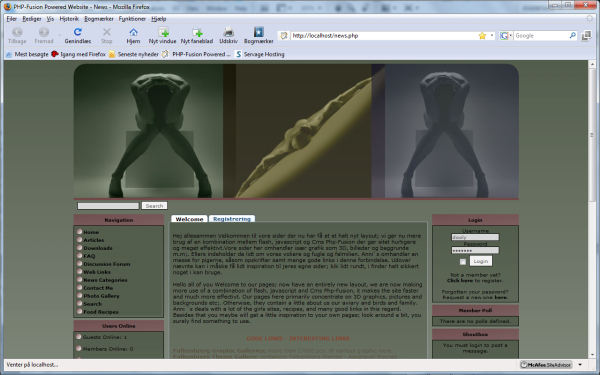Open the Filer menu
600x375 pixels.
tap(11, 19)
